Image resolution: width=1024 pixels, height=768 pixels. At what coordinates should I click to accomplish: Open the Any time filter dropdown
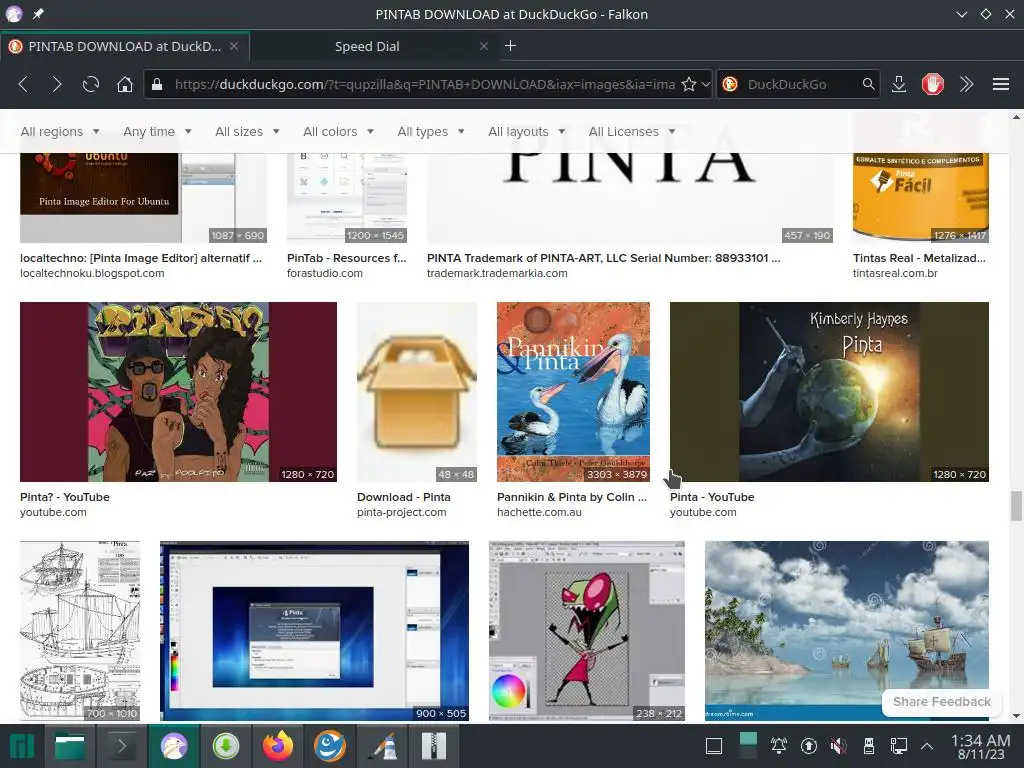point(157,131)
